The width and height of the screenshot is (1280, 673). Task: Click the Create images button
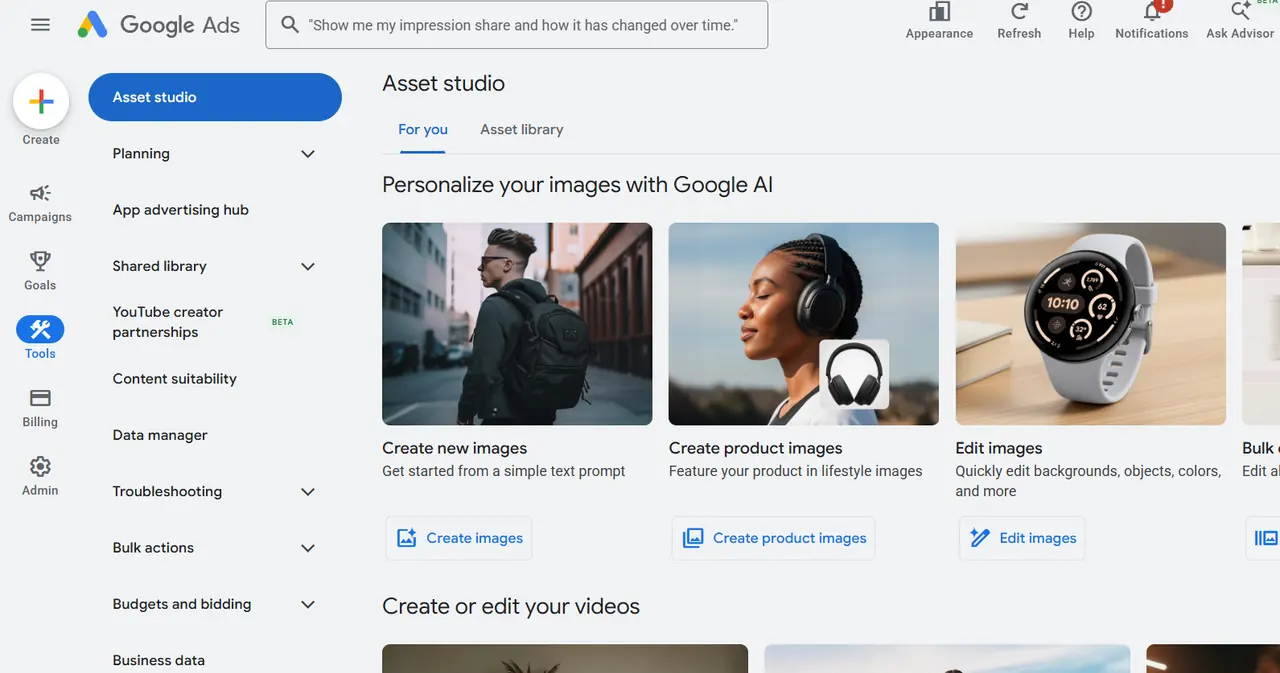459,538
